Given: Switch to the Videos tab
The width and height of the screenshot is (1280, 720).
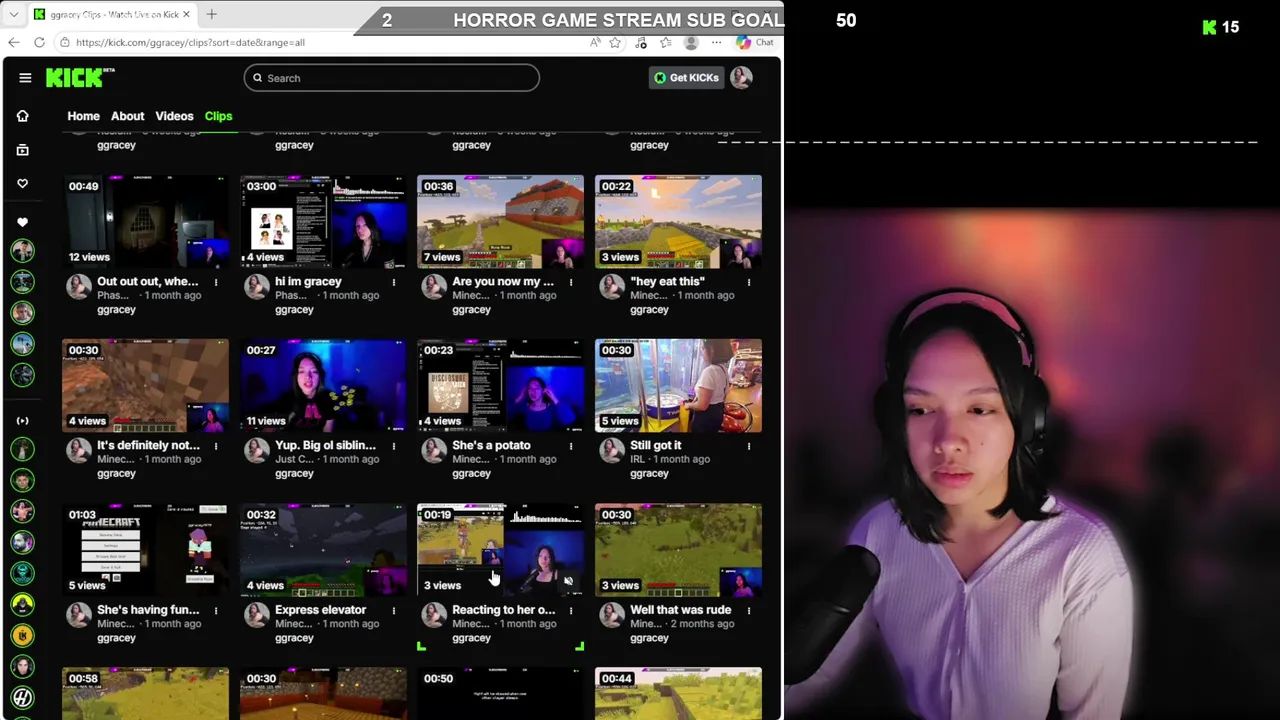Looking at the screenshot, I should coord(174,116).
